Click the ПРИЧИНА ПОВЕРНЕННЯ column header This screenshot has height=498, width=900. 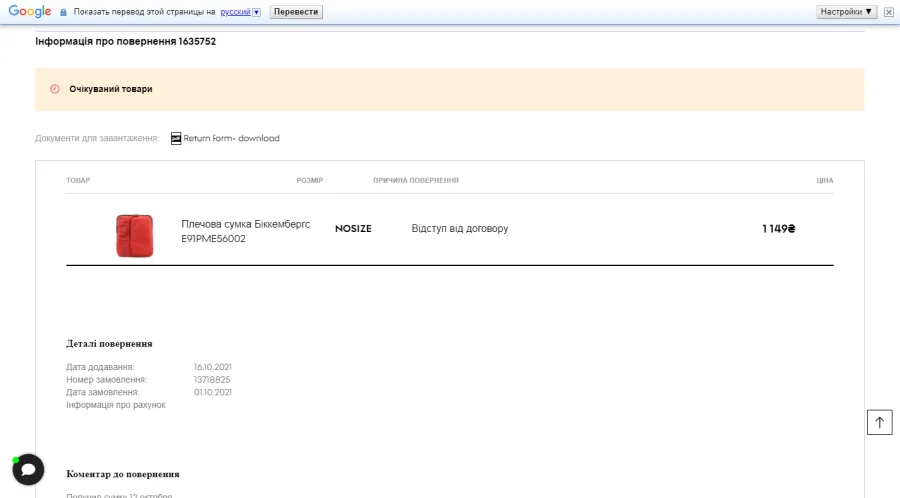pyautogui.click(x=416, y=180)
